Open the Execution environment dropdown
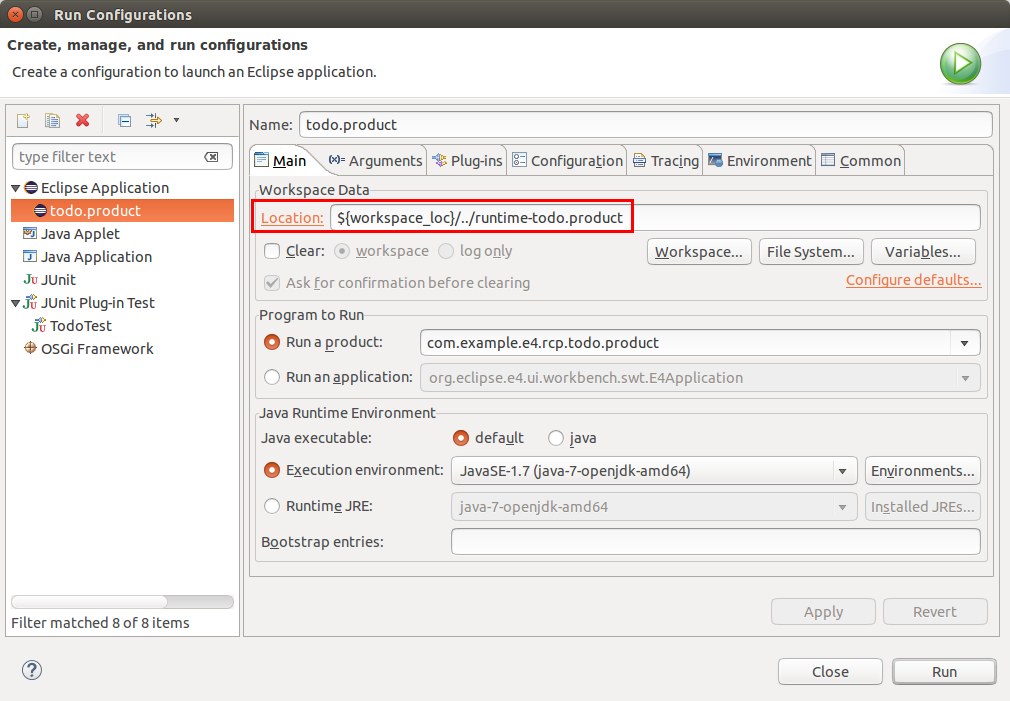Image resolution: width=1010 pixels, height=701 pixels. 841,470
